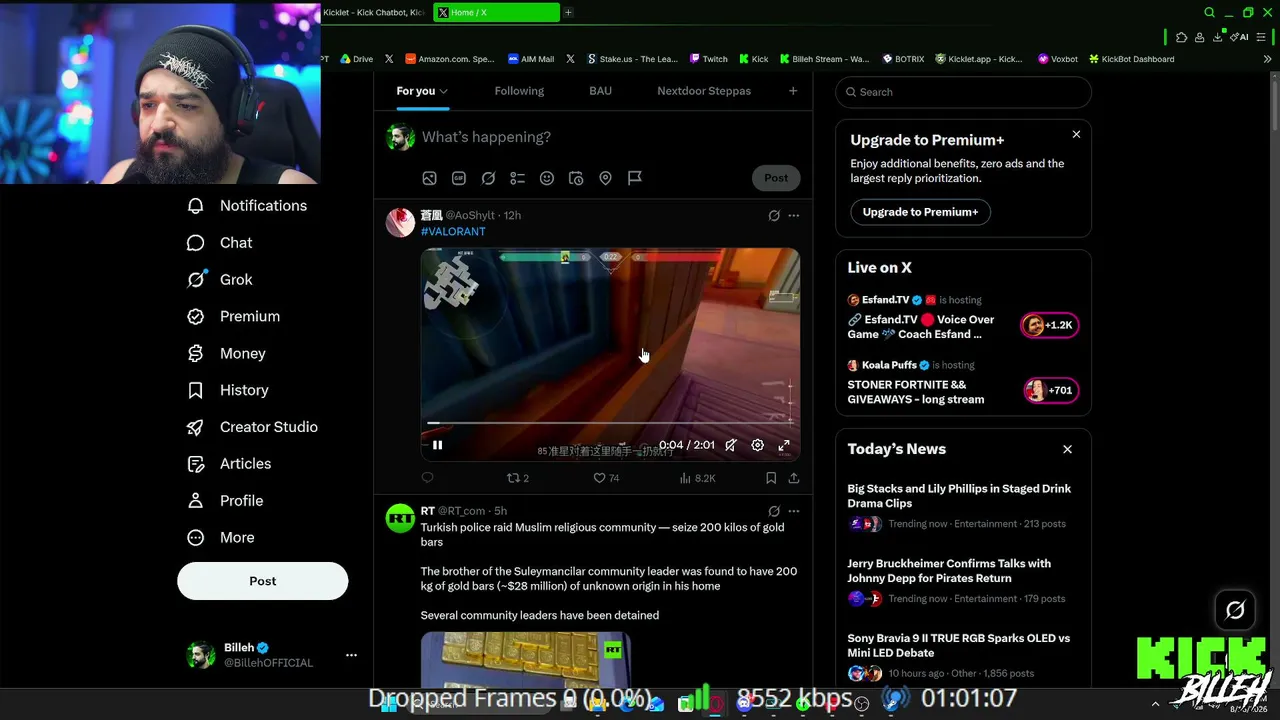1280x720 pixels.
Task: Open Grok actions on the RT post
Action: (x=774, y=511)
